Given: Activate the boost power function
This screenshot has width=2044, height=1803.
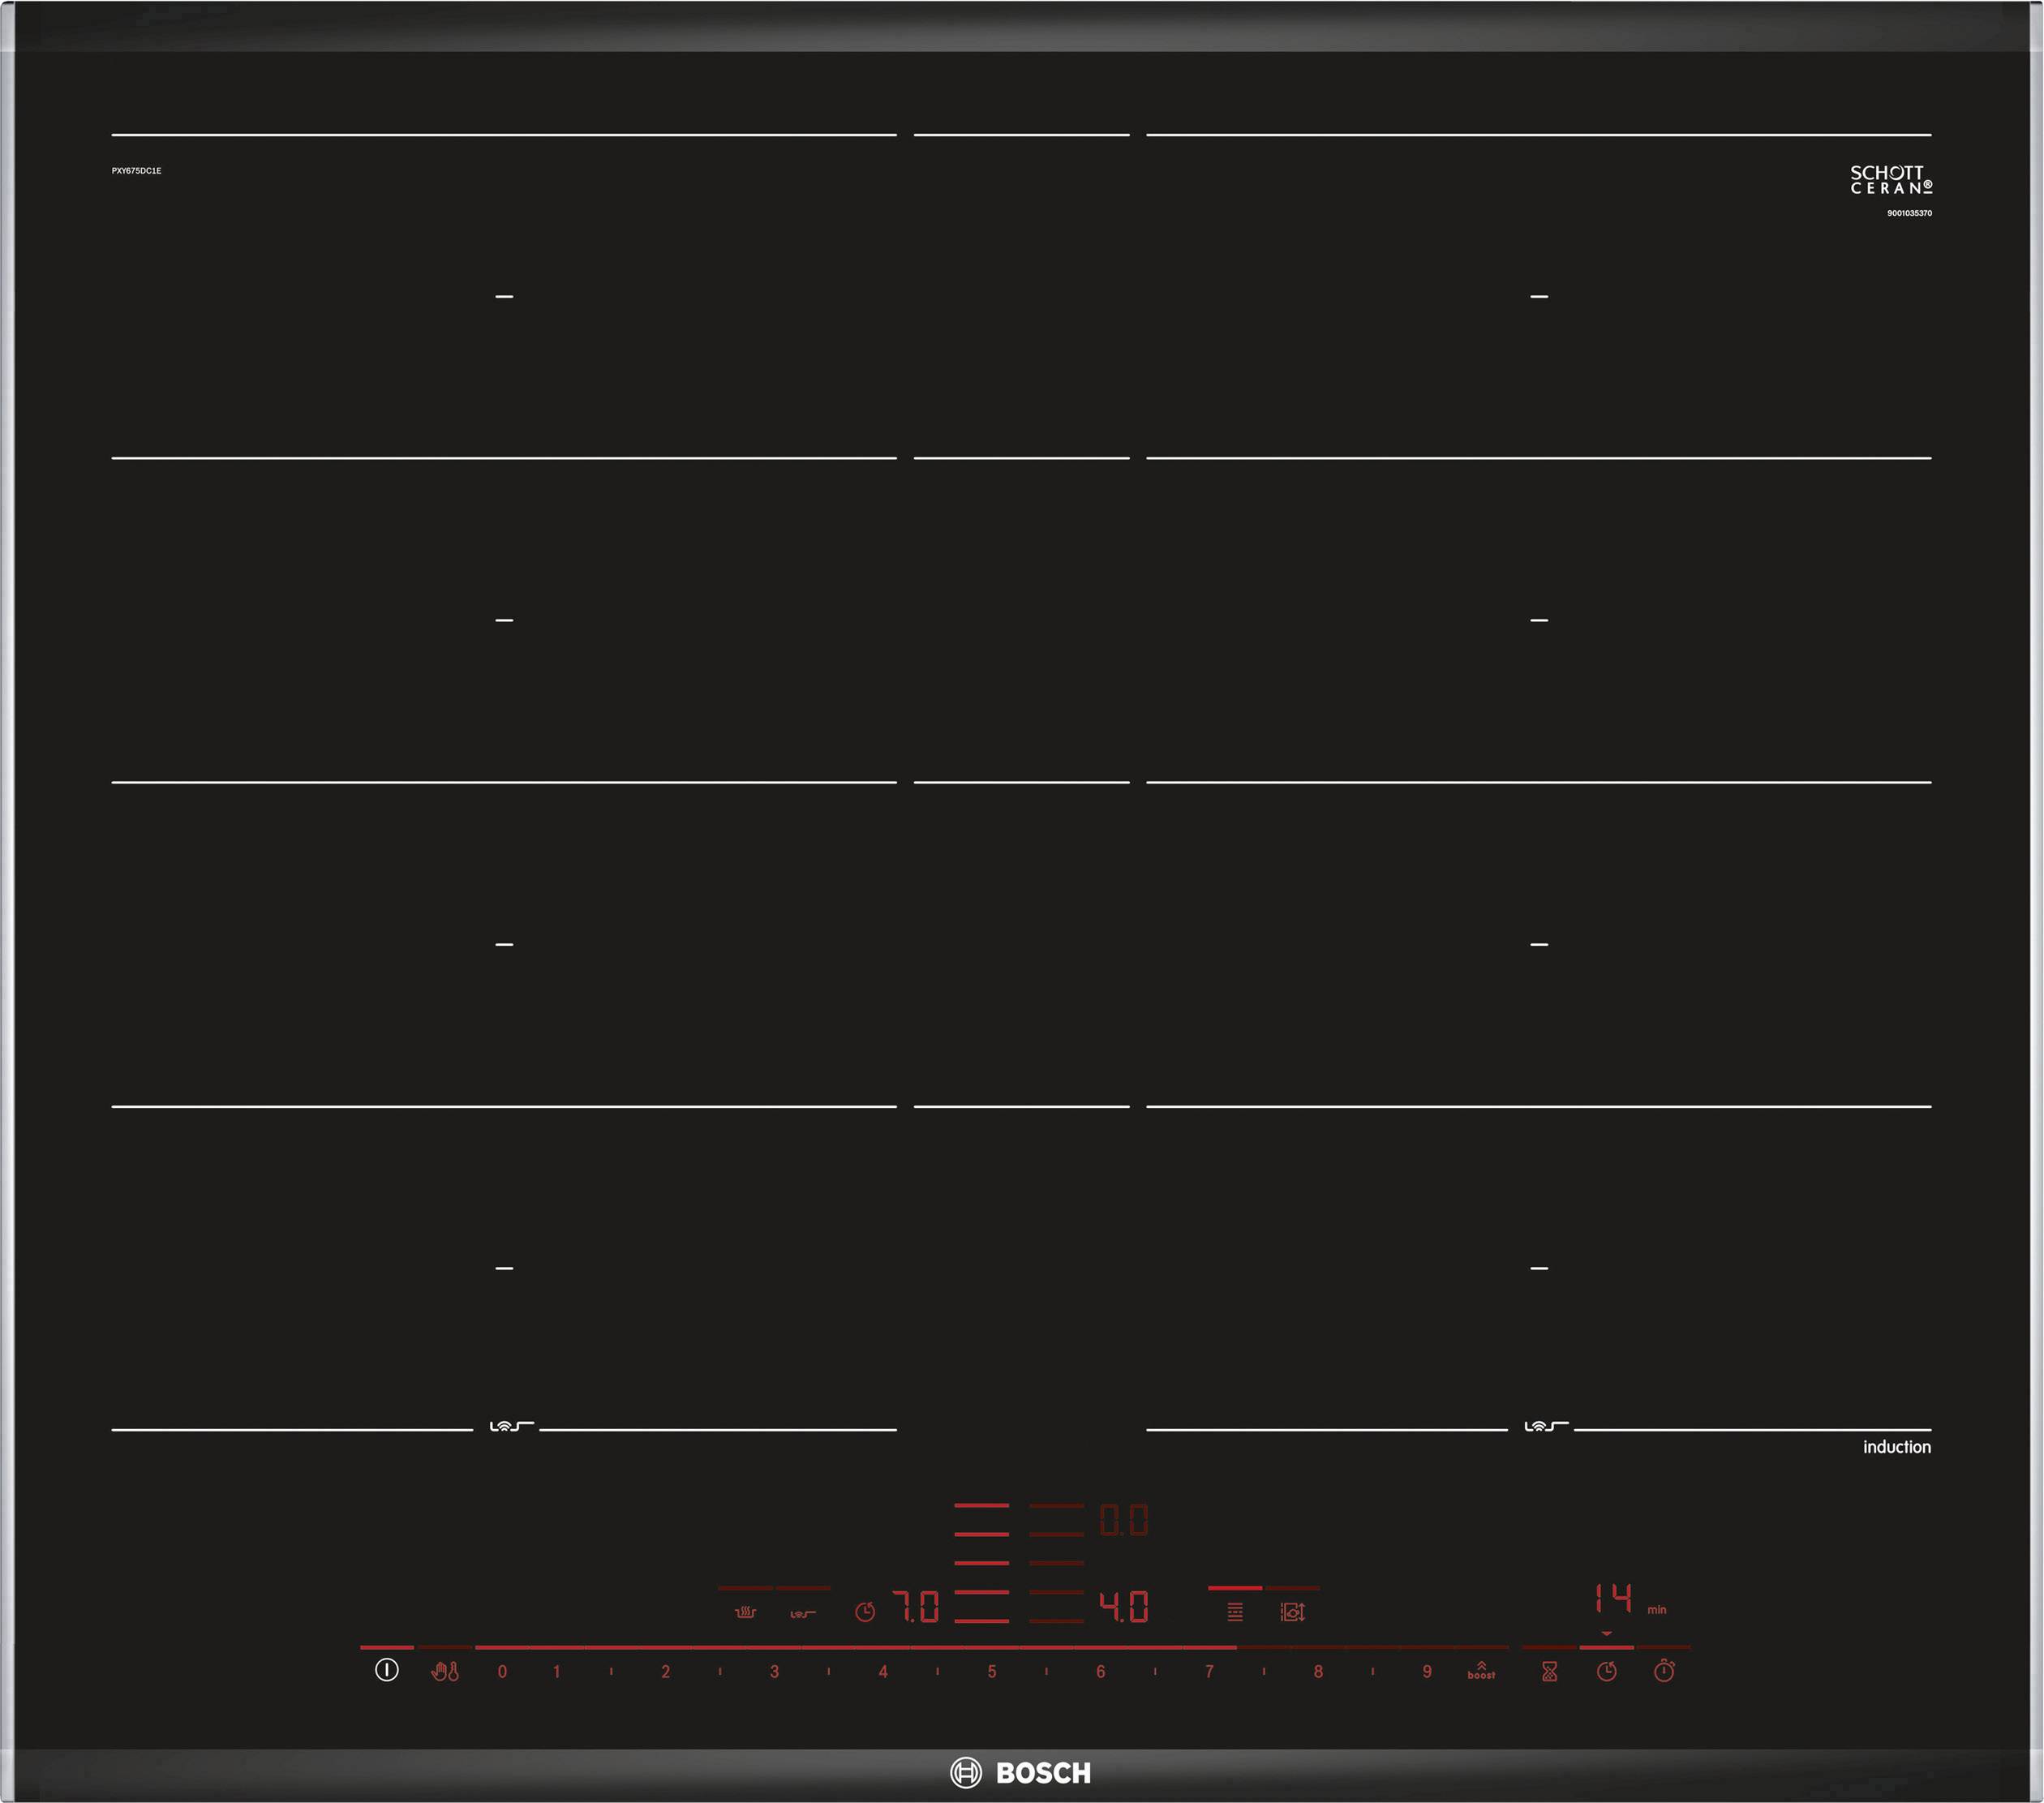Looking at the screenshot, I should [1481, 1671].
